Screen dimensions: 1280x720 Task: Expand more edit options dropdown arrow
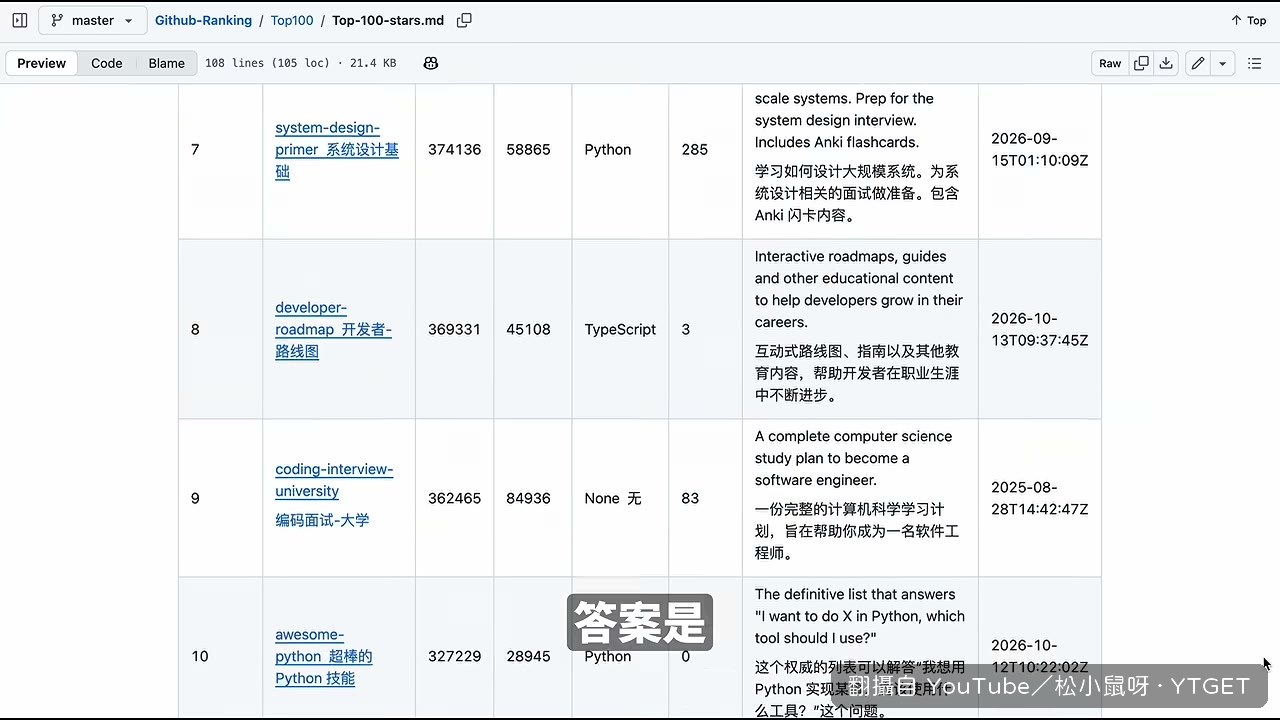(1222, 63)
